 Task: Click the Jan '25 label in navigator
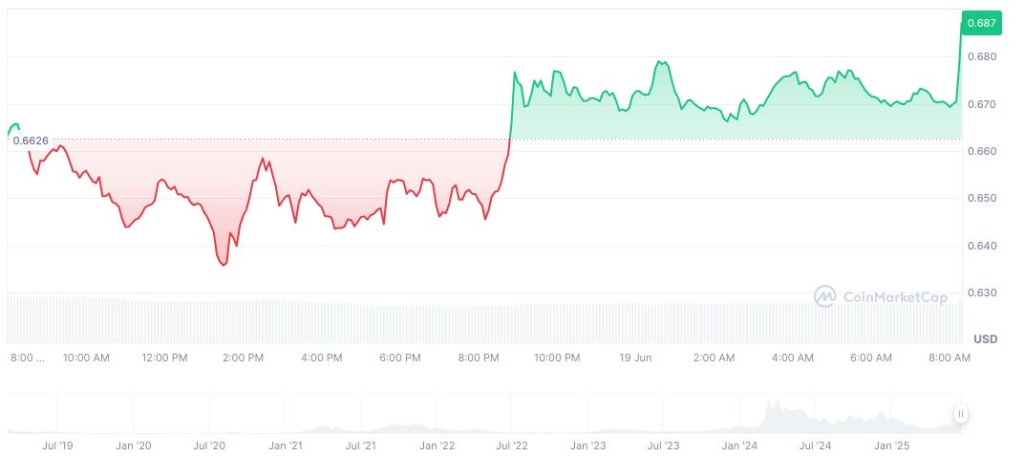(892, 445)
